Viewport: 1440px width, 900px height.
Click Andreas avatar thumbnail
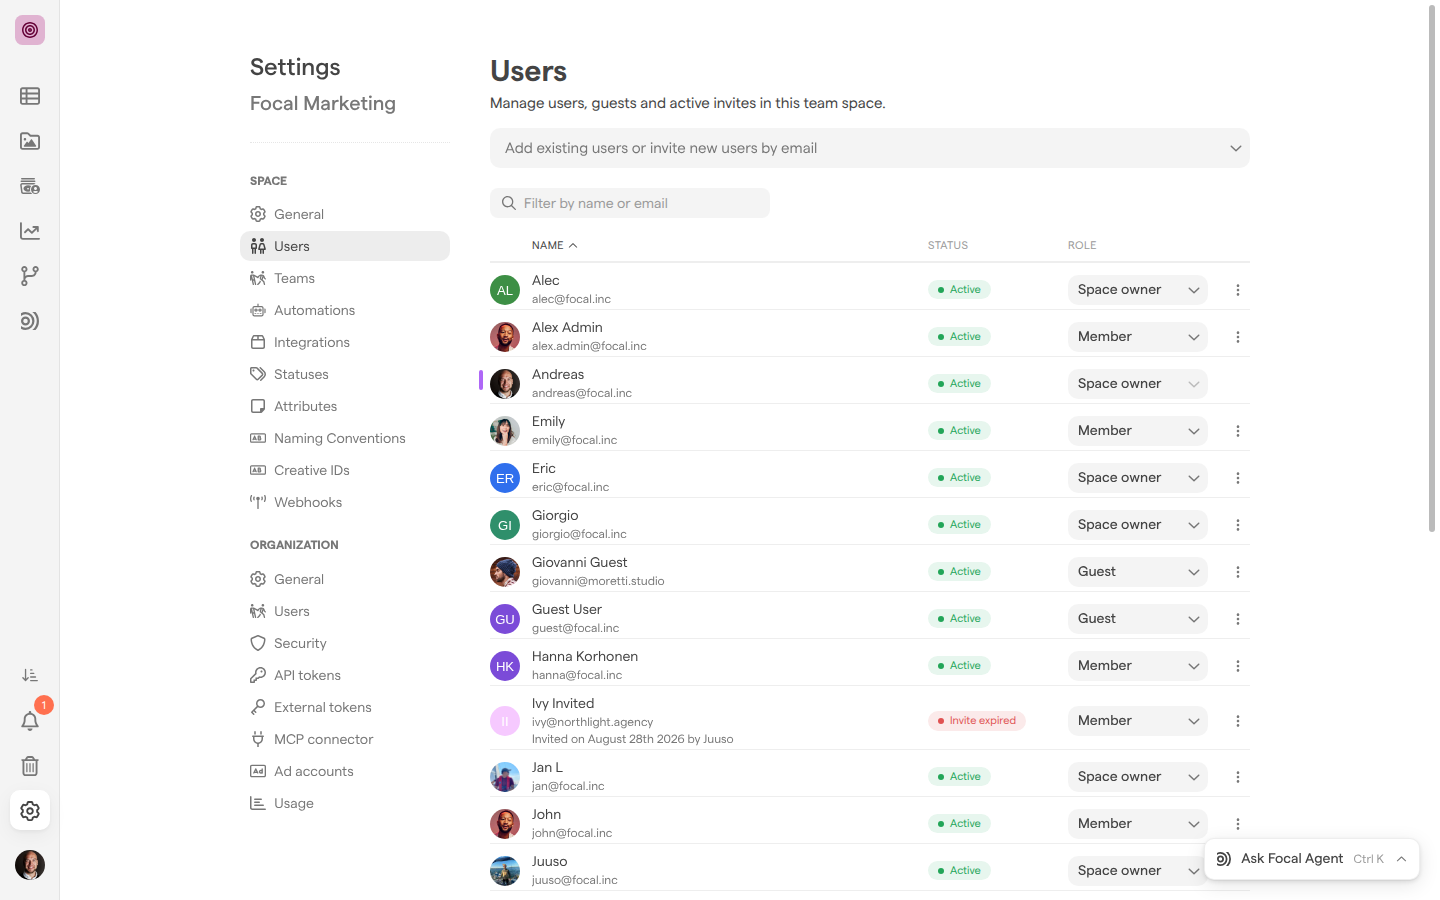[505, 384]
